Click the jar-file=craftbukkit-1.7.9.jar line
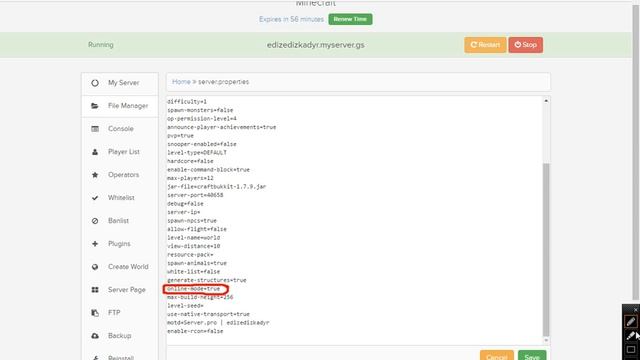Image resolution: width=640 pixels, height=360 pixels. pyautogui.click(x=216, y=187)
